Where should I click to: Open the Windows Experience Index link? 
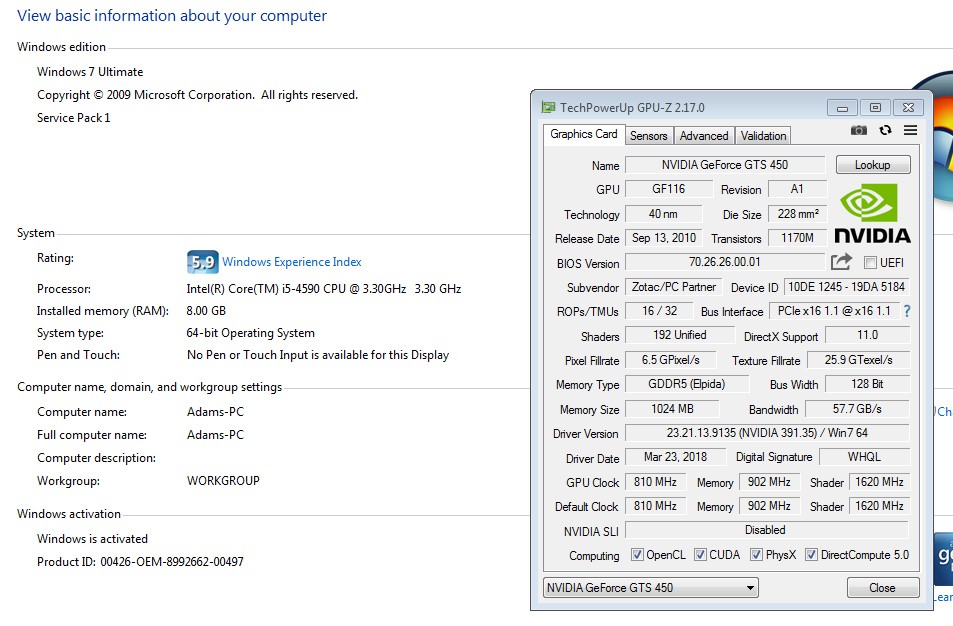click(x=291, y=262)
